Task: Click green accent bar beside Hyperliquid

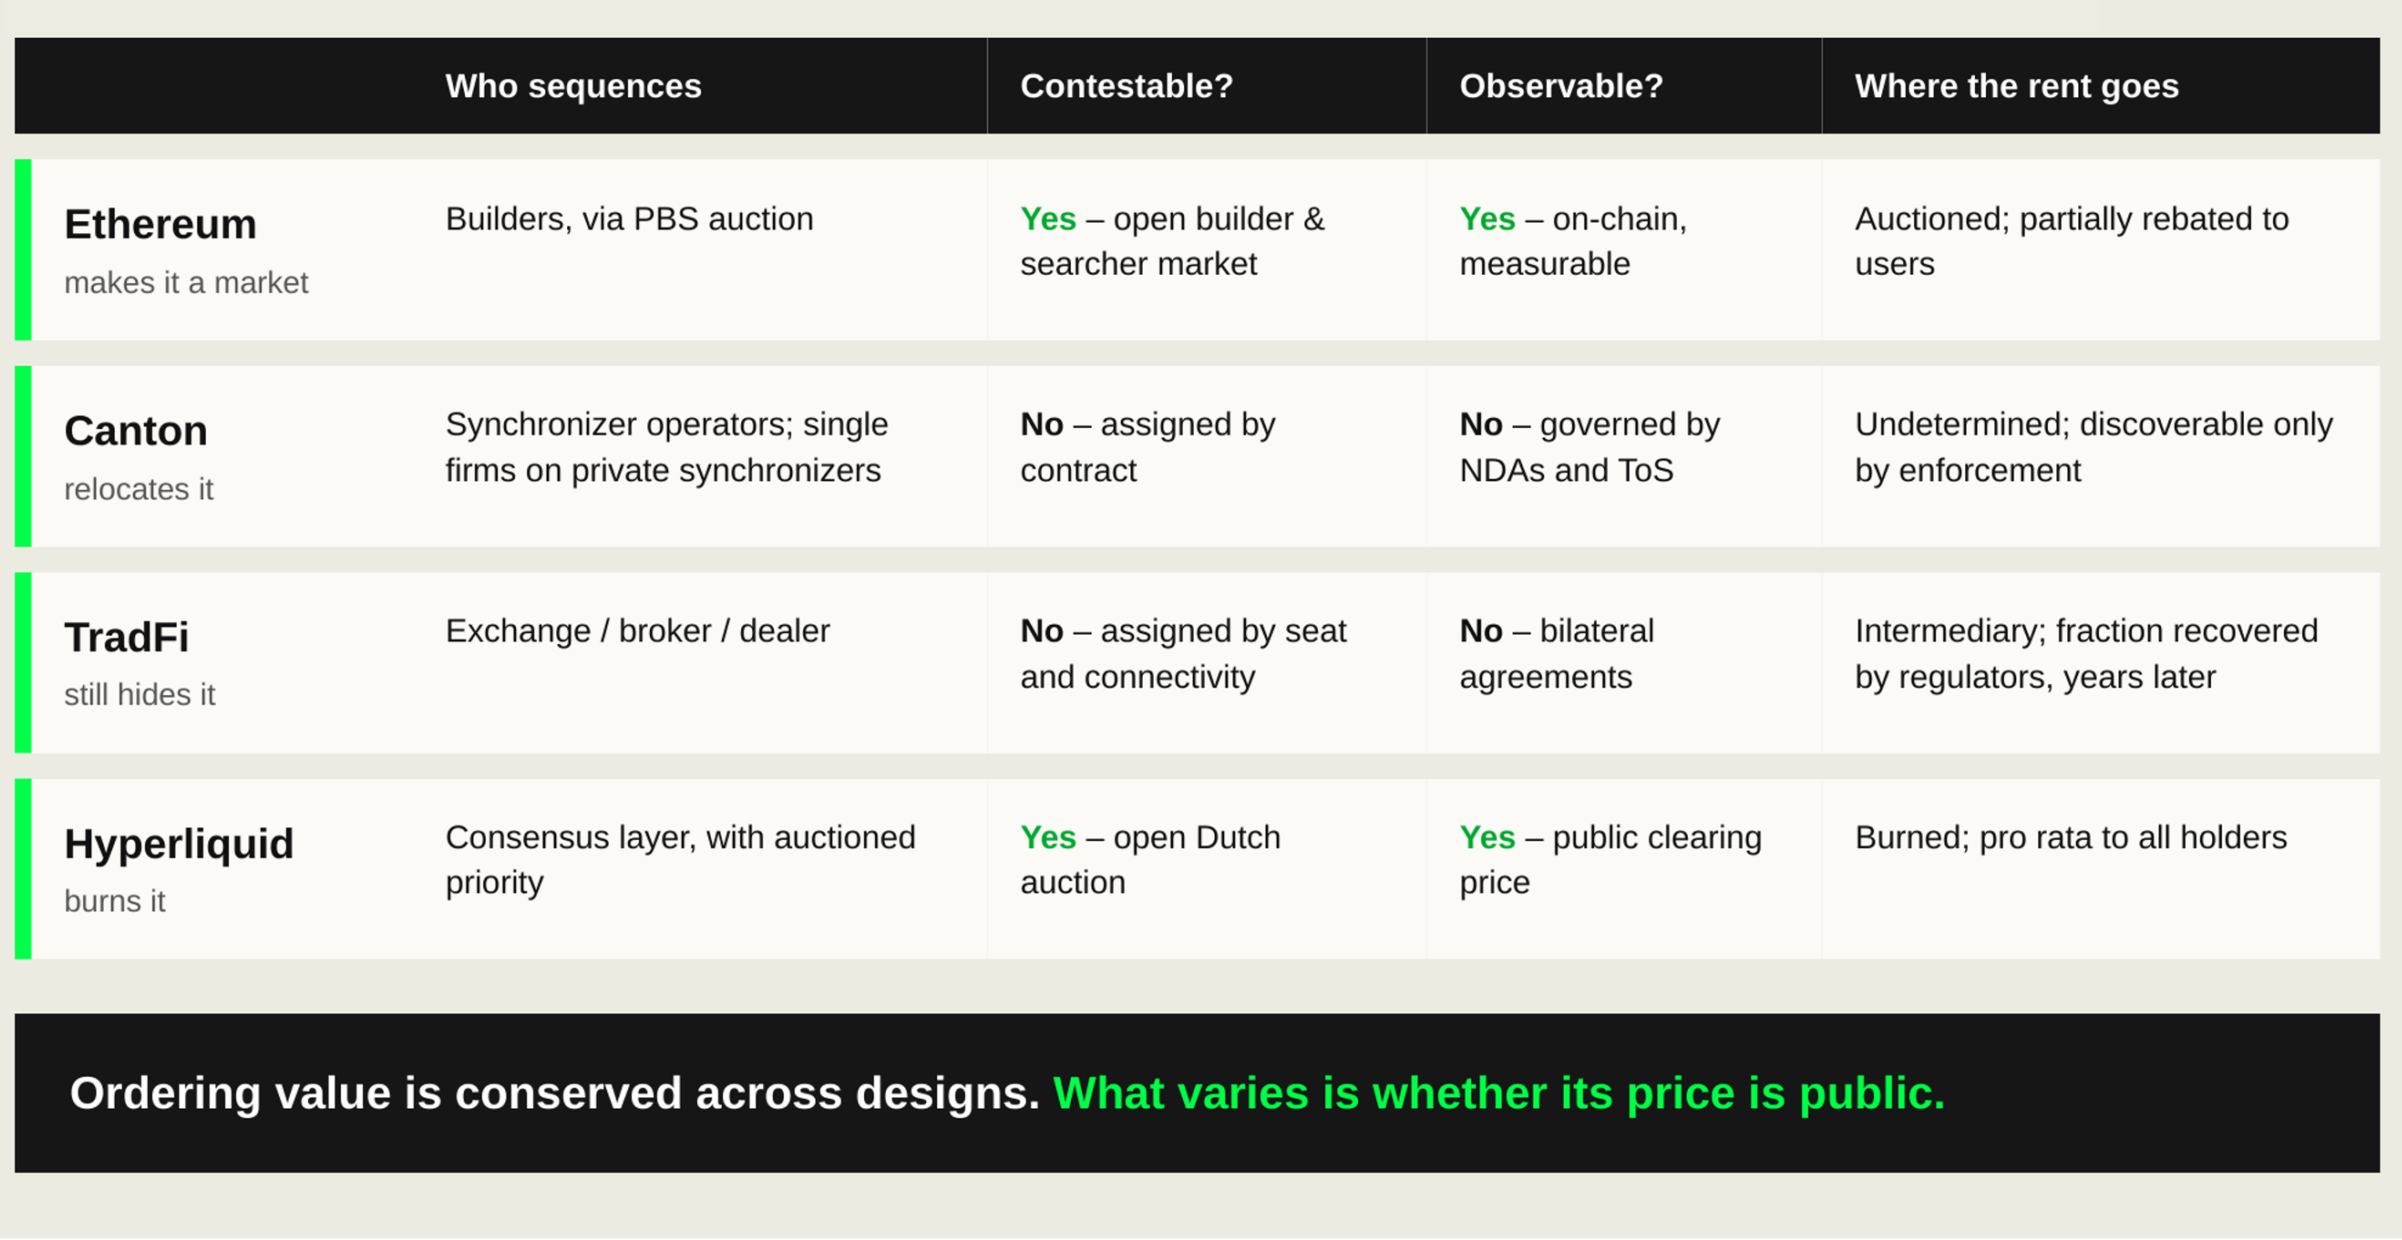Action: (23, 869)
